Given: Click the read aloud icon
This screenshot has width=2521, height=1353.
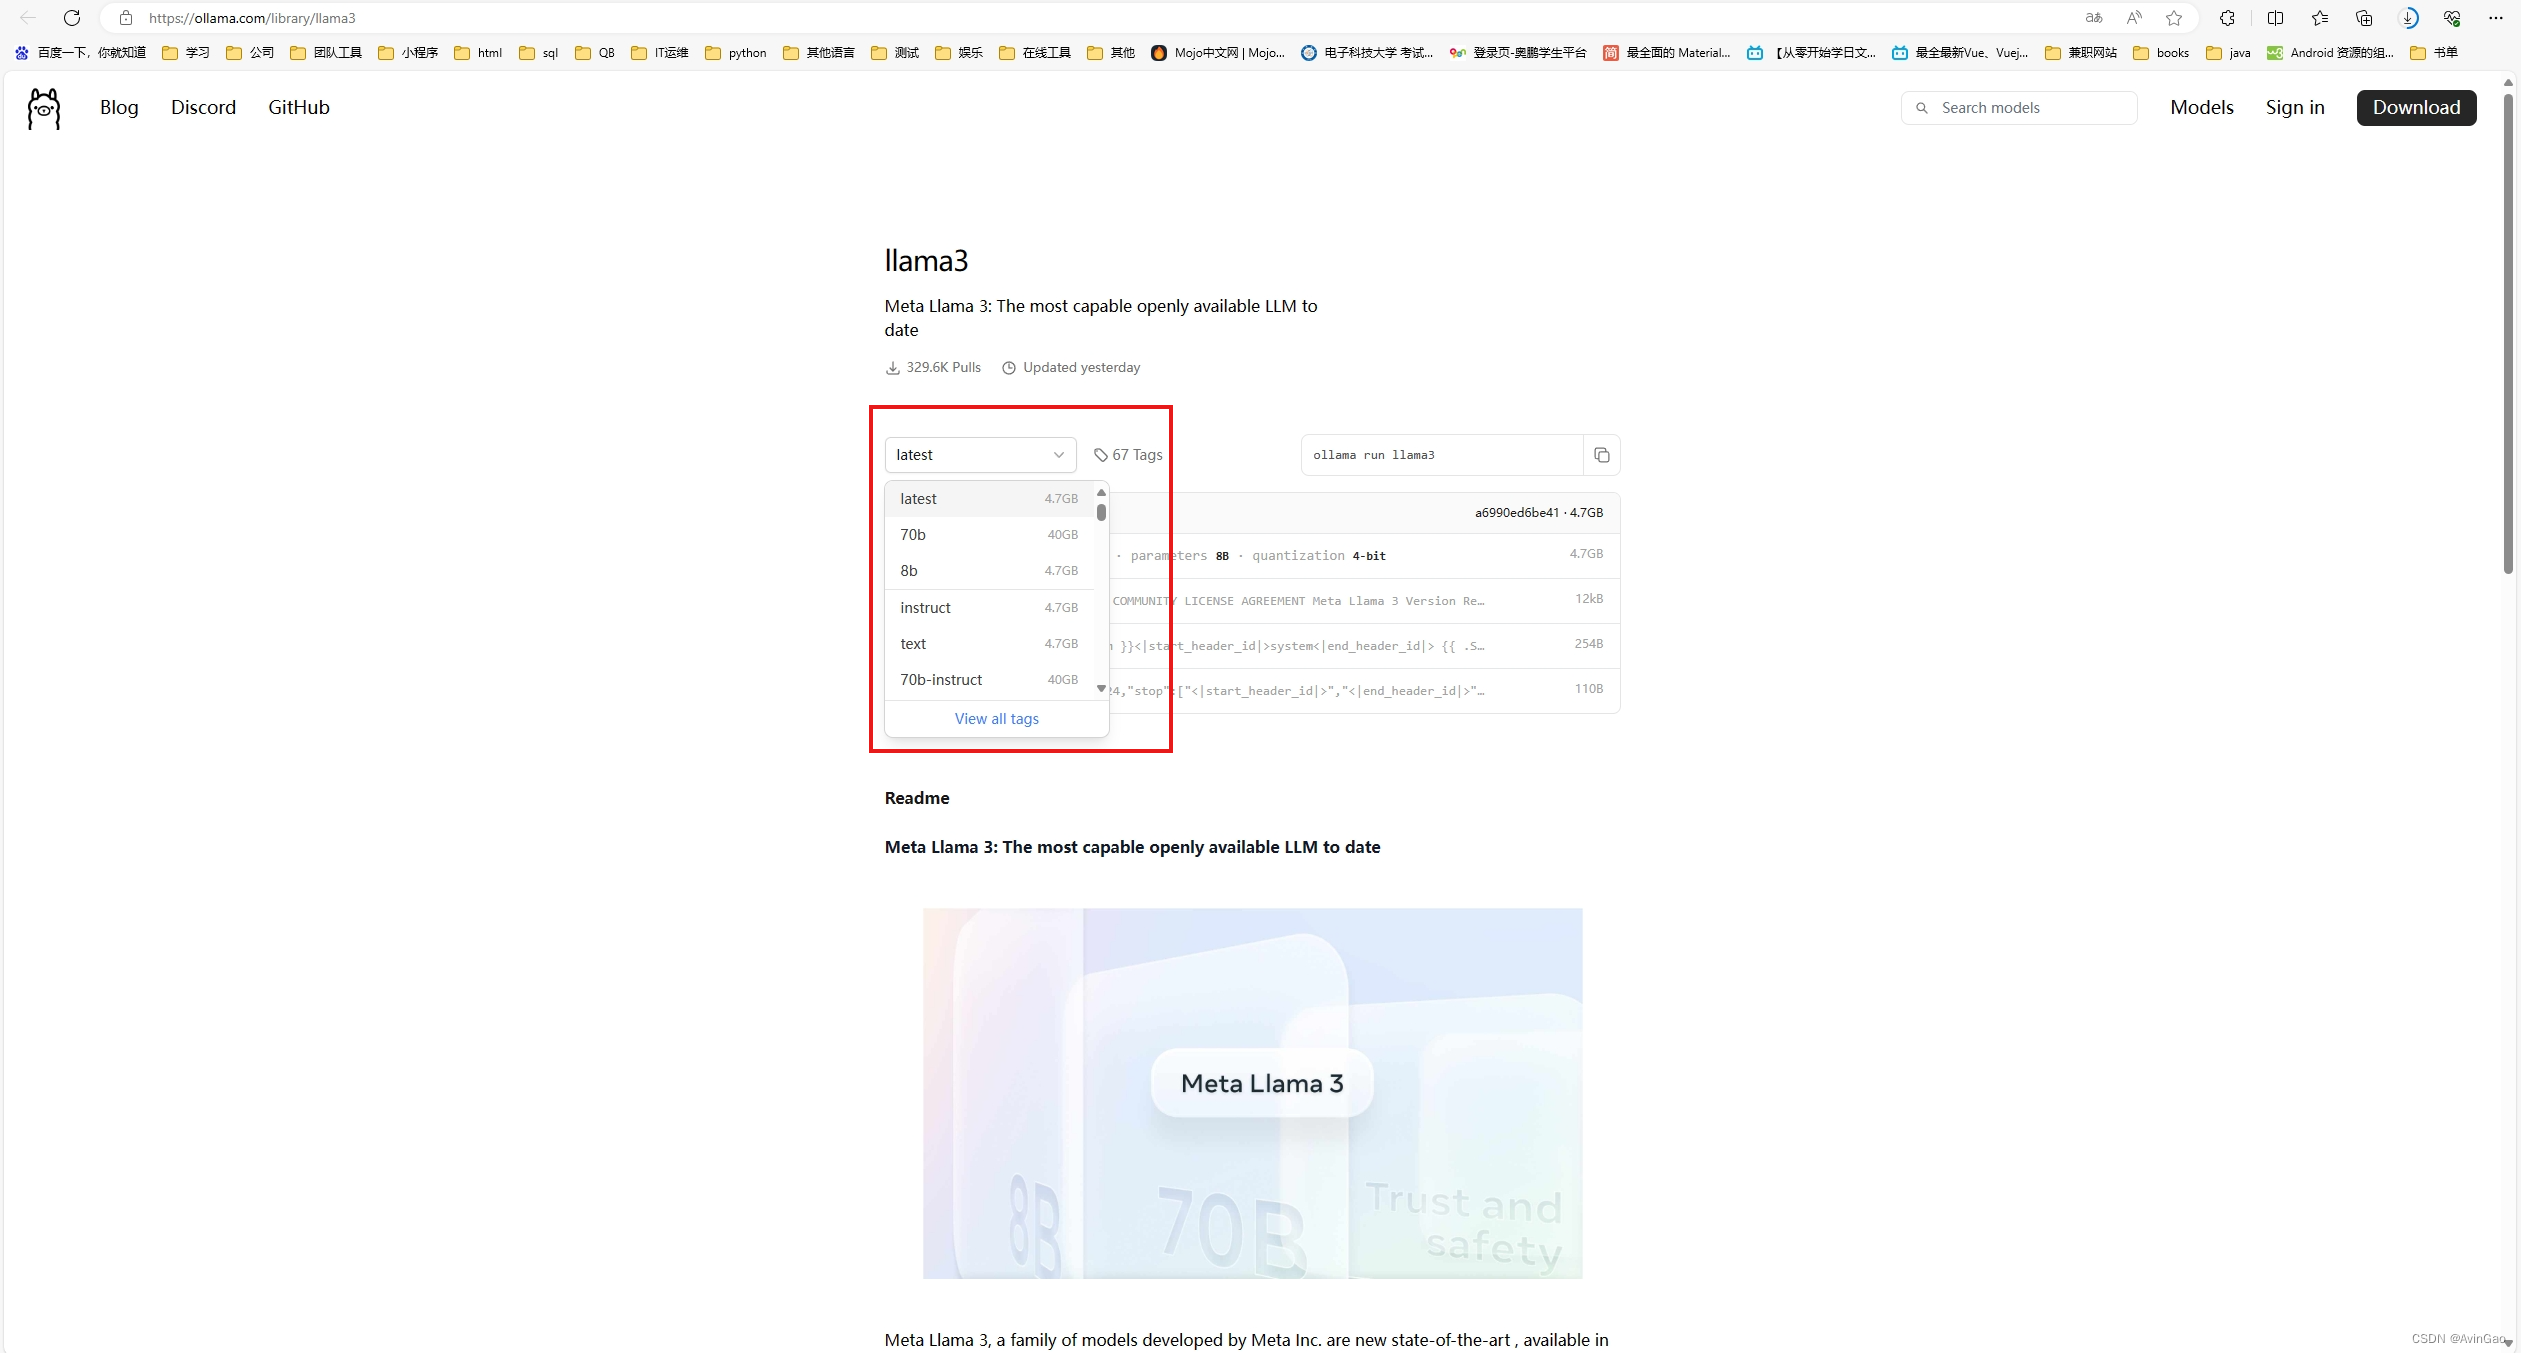Looking at the screenshot, I should pos(2134,18).
